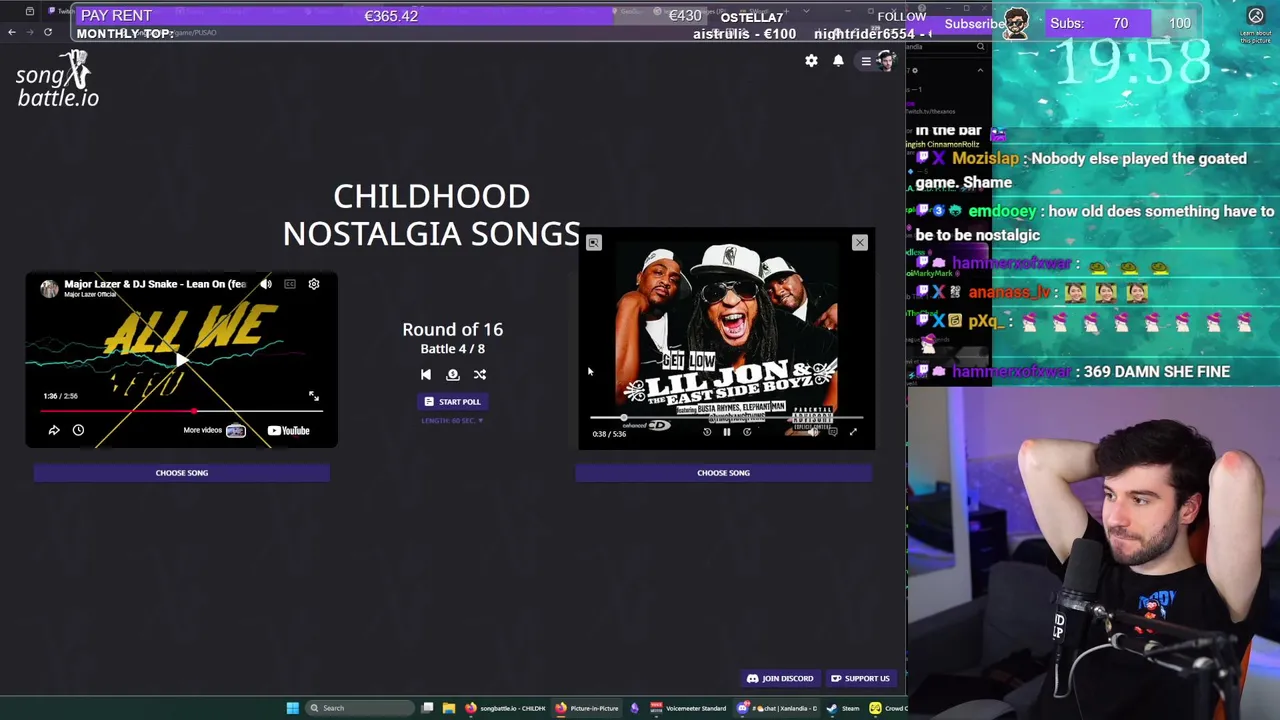Screen dimensions: 1280x720
Task: Open the Discord chat taskbar window
Action: [x=777, y=708]
